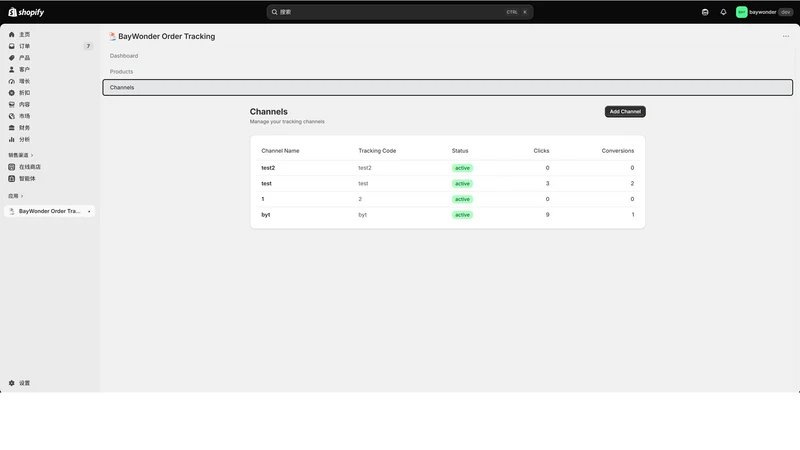
Task: Click the Shopify logo
Action: coord(26,12)
